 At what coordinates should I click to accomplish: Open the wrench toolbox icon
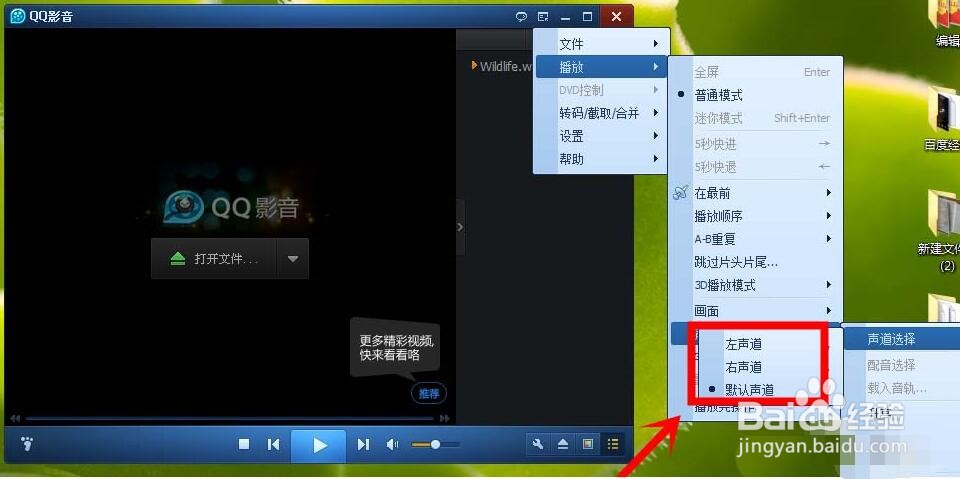pos(538,444)
